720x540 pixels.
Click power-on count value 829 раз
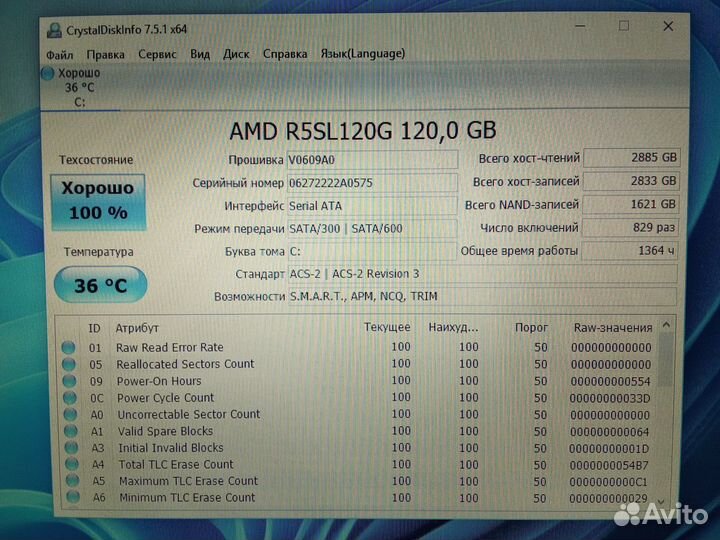[630, 227]
